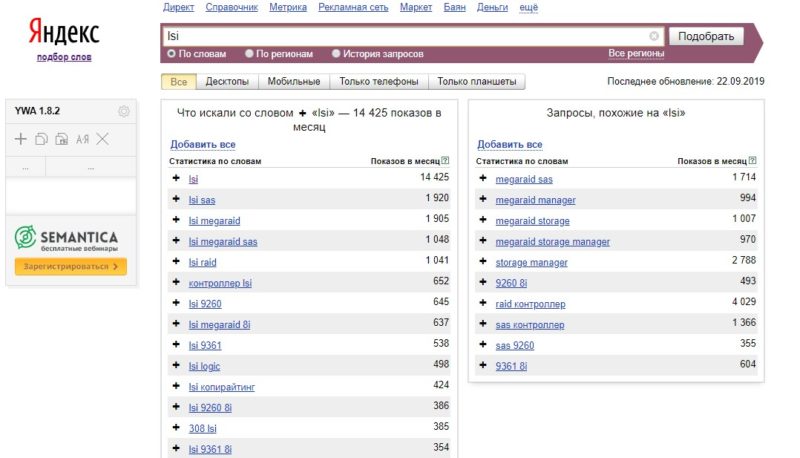800x458 pixels.
Task: Open 'Рекламная сеть' top link
Action: click(x=353, y=7)
